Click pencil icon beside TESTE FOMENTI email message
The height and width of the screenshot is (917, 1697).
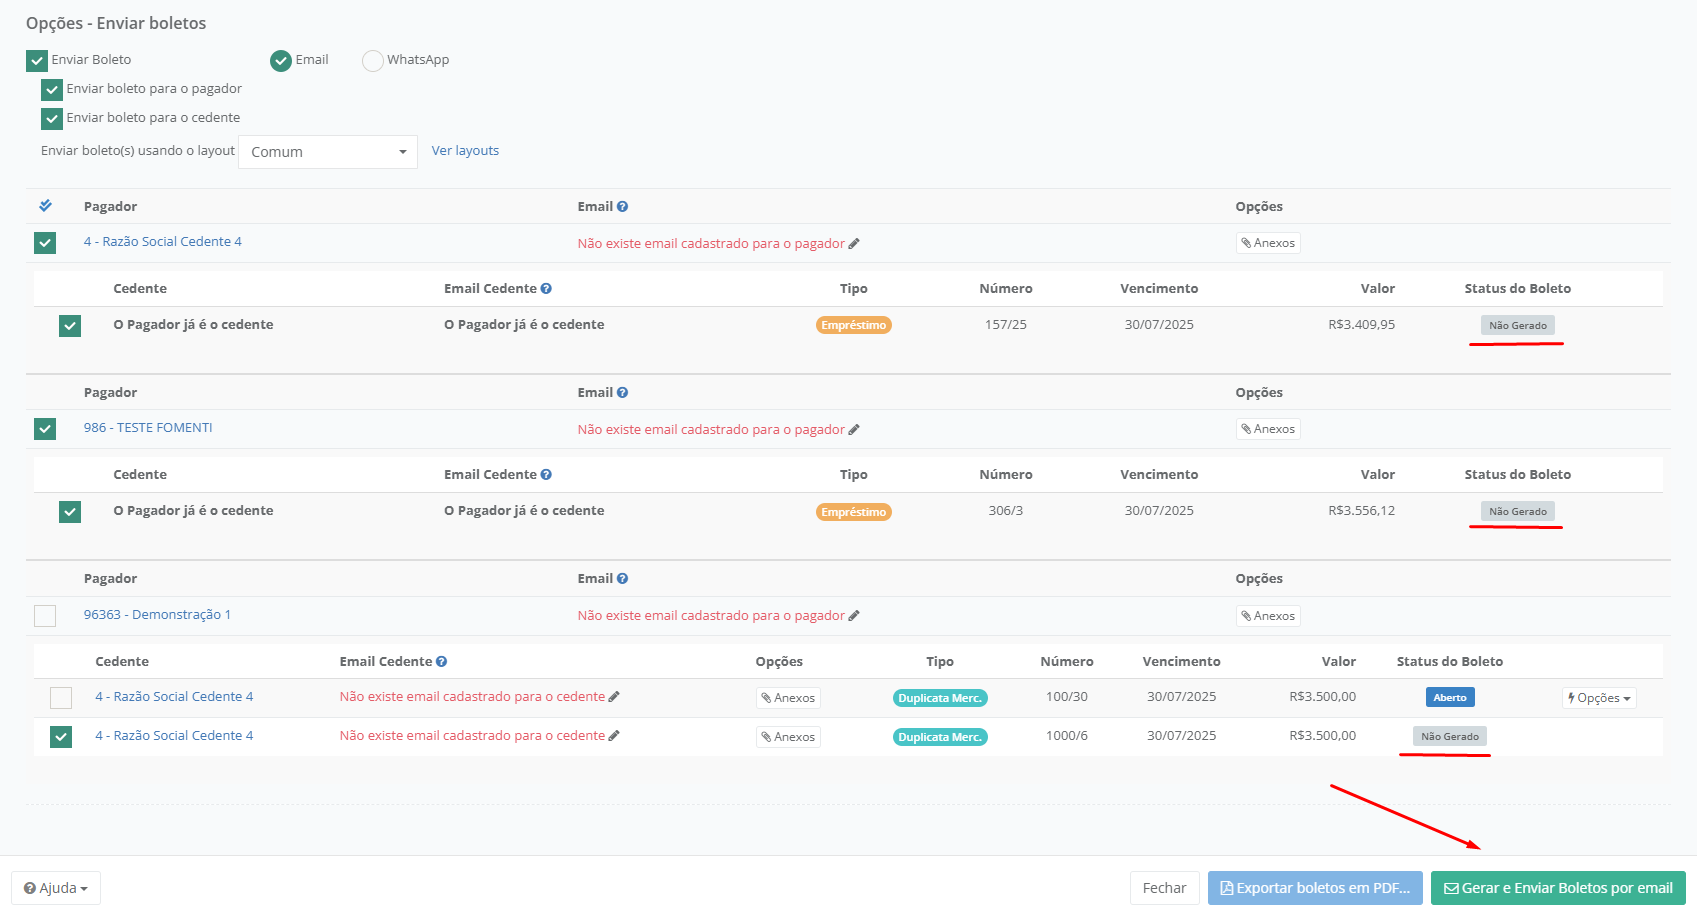(x=854, y=430)
